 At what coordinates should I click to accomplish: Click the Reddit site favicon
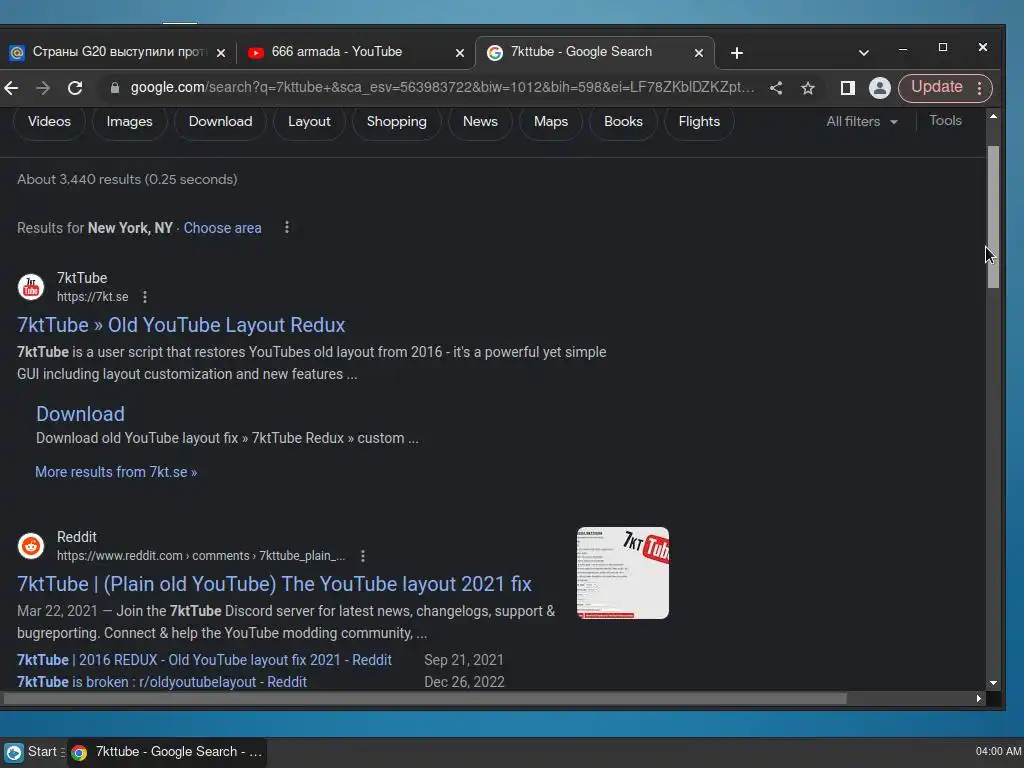tap(31, 546)
